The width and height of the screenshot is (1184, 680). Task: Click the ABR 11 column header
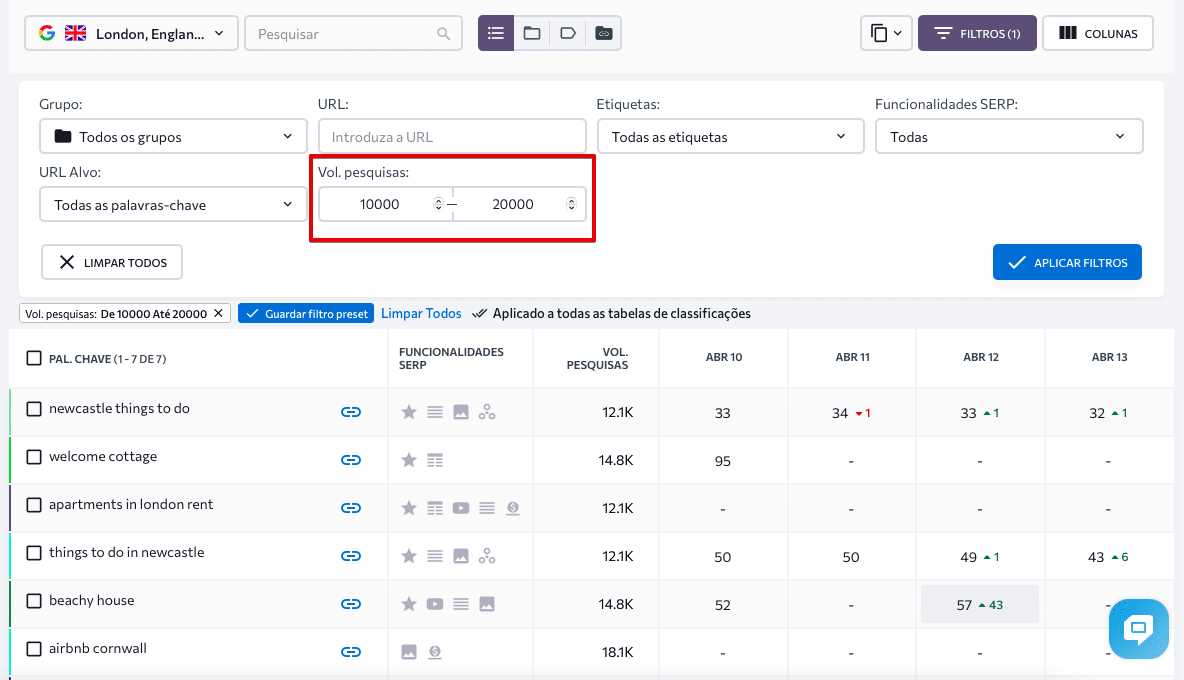point(853,357)
